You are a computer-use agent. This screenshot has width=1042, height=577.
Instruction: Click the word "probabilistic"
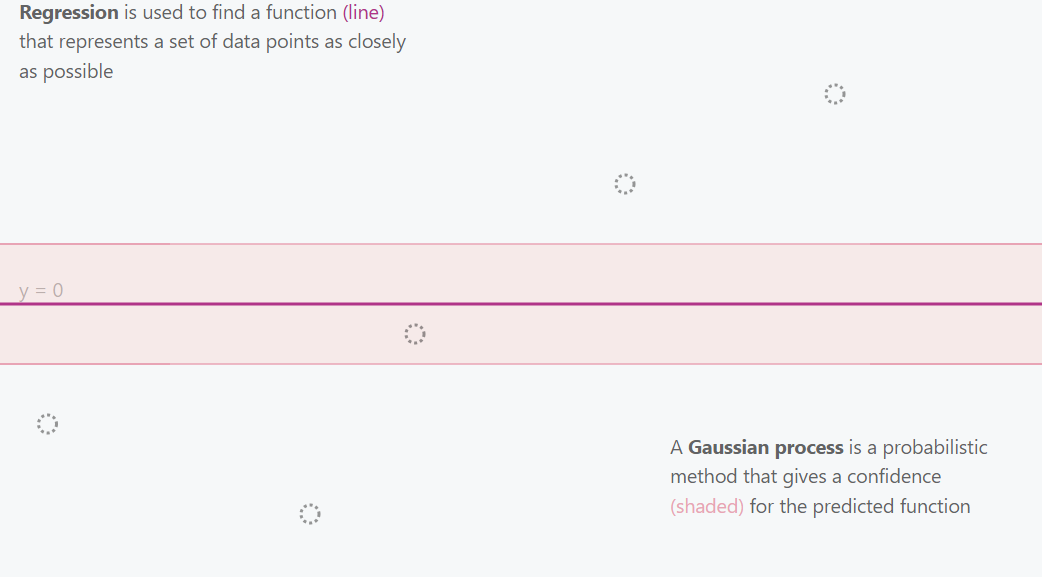935,448
